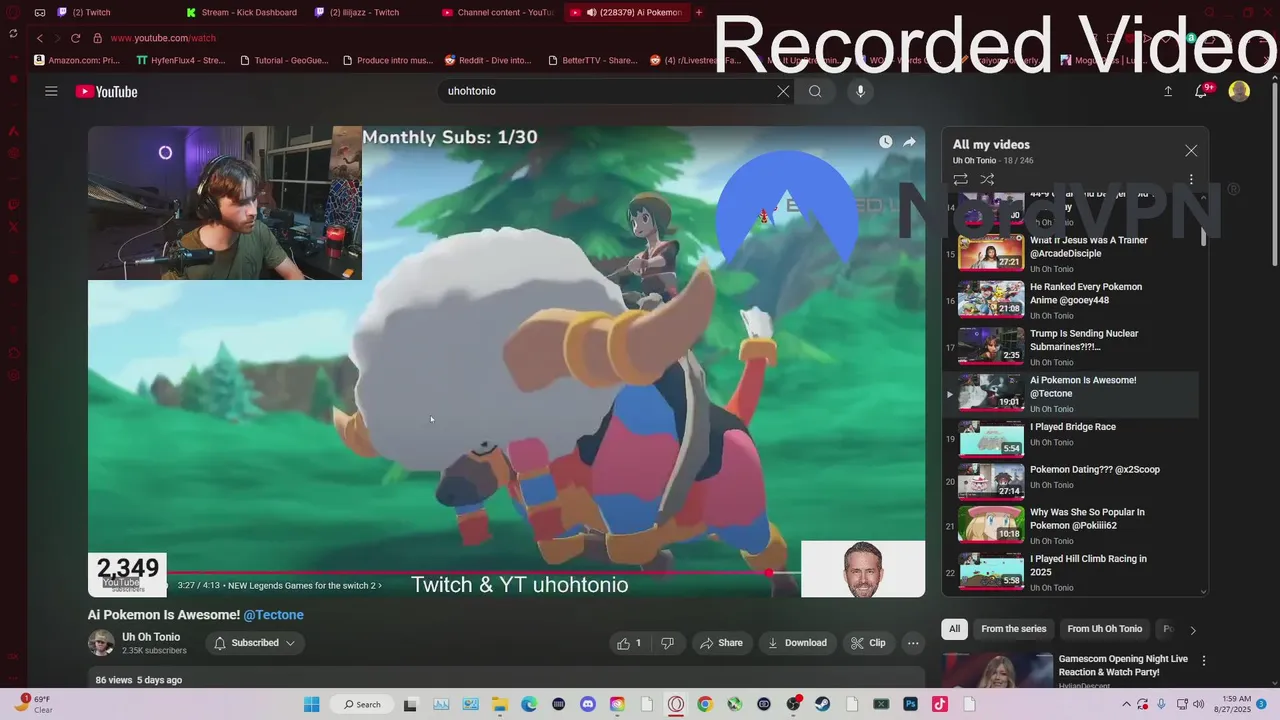Open the Create upload icon
The image size is (1280, 720).
pyautogui.click(x=1168, y=91)
